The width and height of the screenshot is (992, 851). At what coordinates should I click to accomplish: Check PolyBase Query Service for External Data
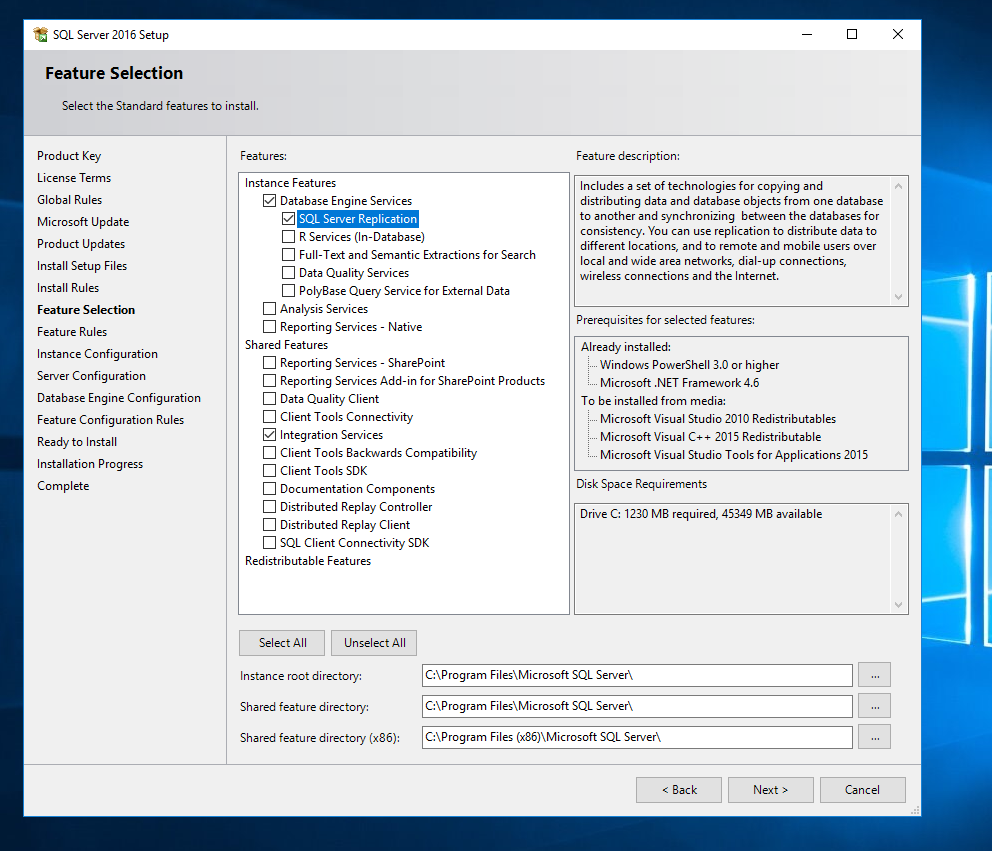288,290
